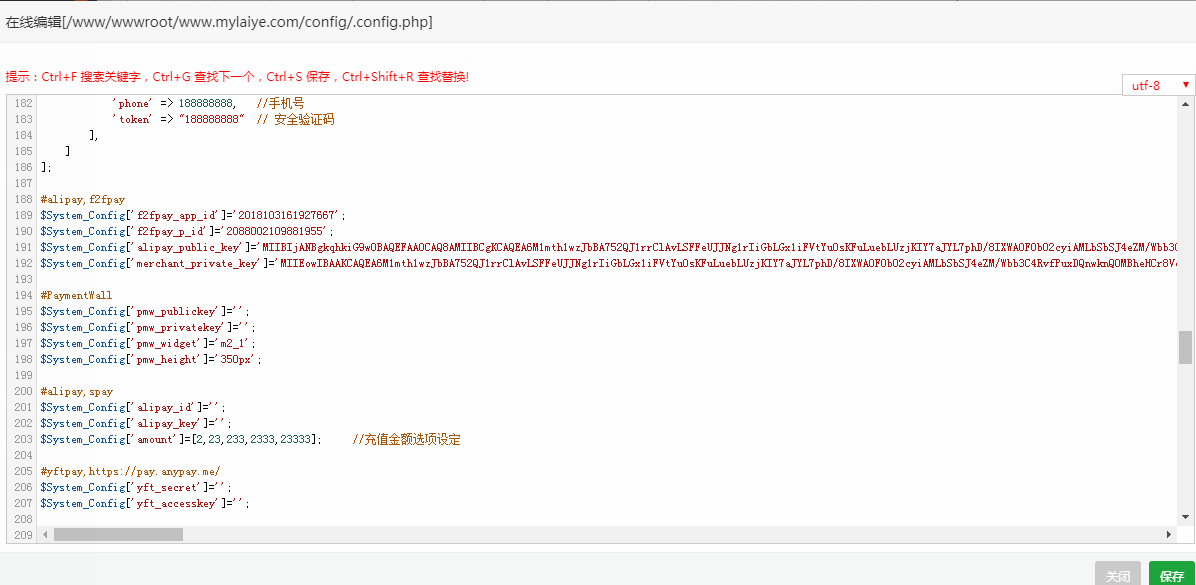Viewport: 1196px width, 585px height.
Task: Click the green 保存 save button
Action: coord(1172,575)
